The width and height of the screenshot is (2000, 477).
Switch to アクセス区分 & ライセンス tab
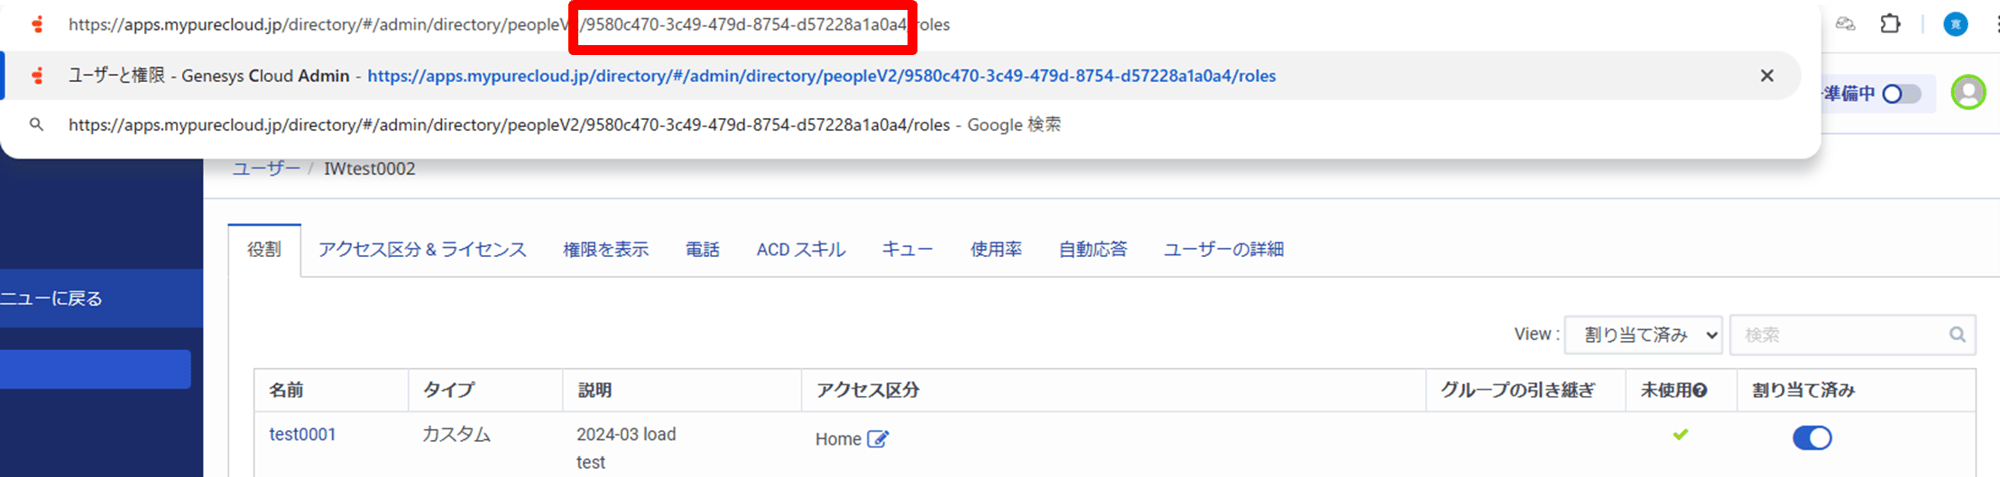(422, 249)
